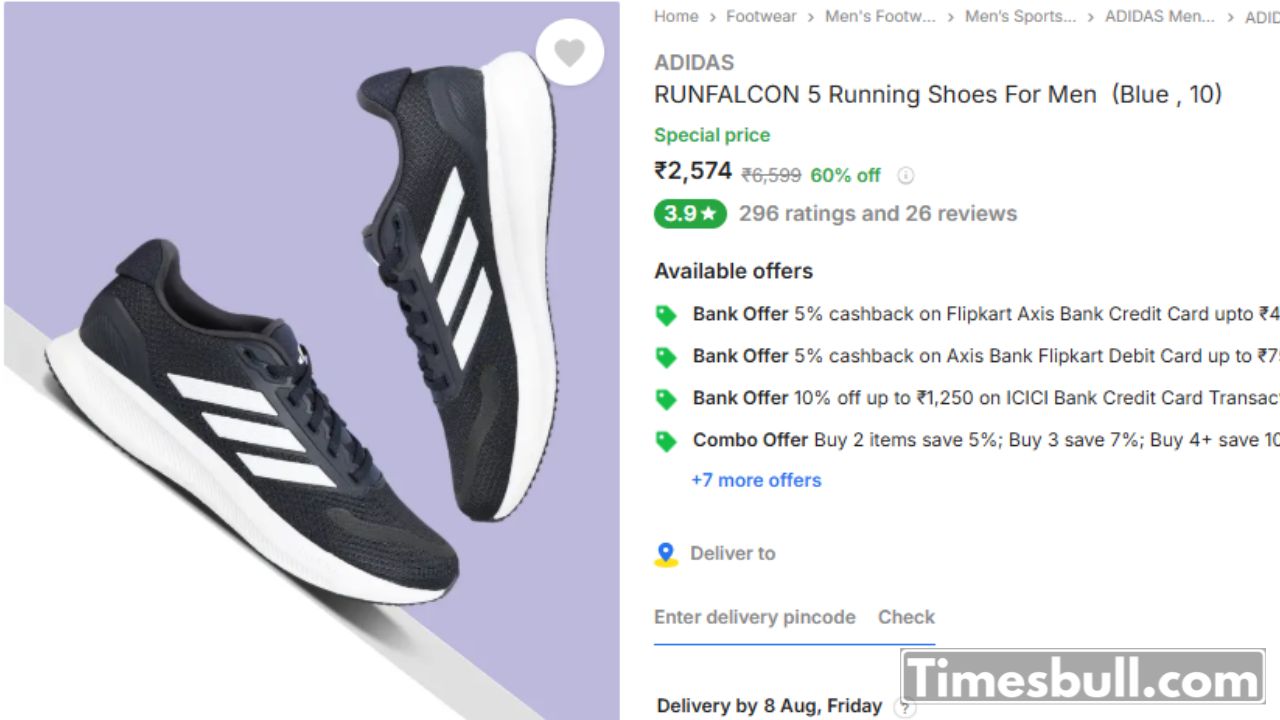Click the delivery date help icon
Viewport: 1280px width, 720px height.
pos(905,708)
